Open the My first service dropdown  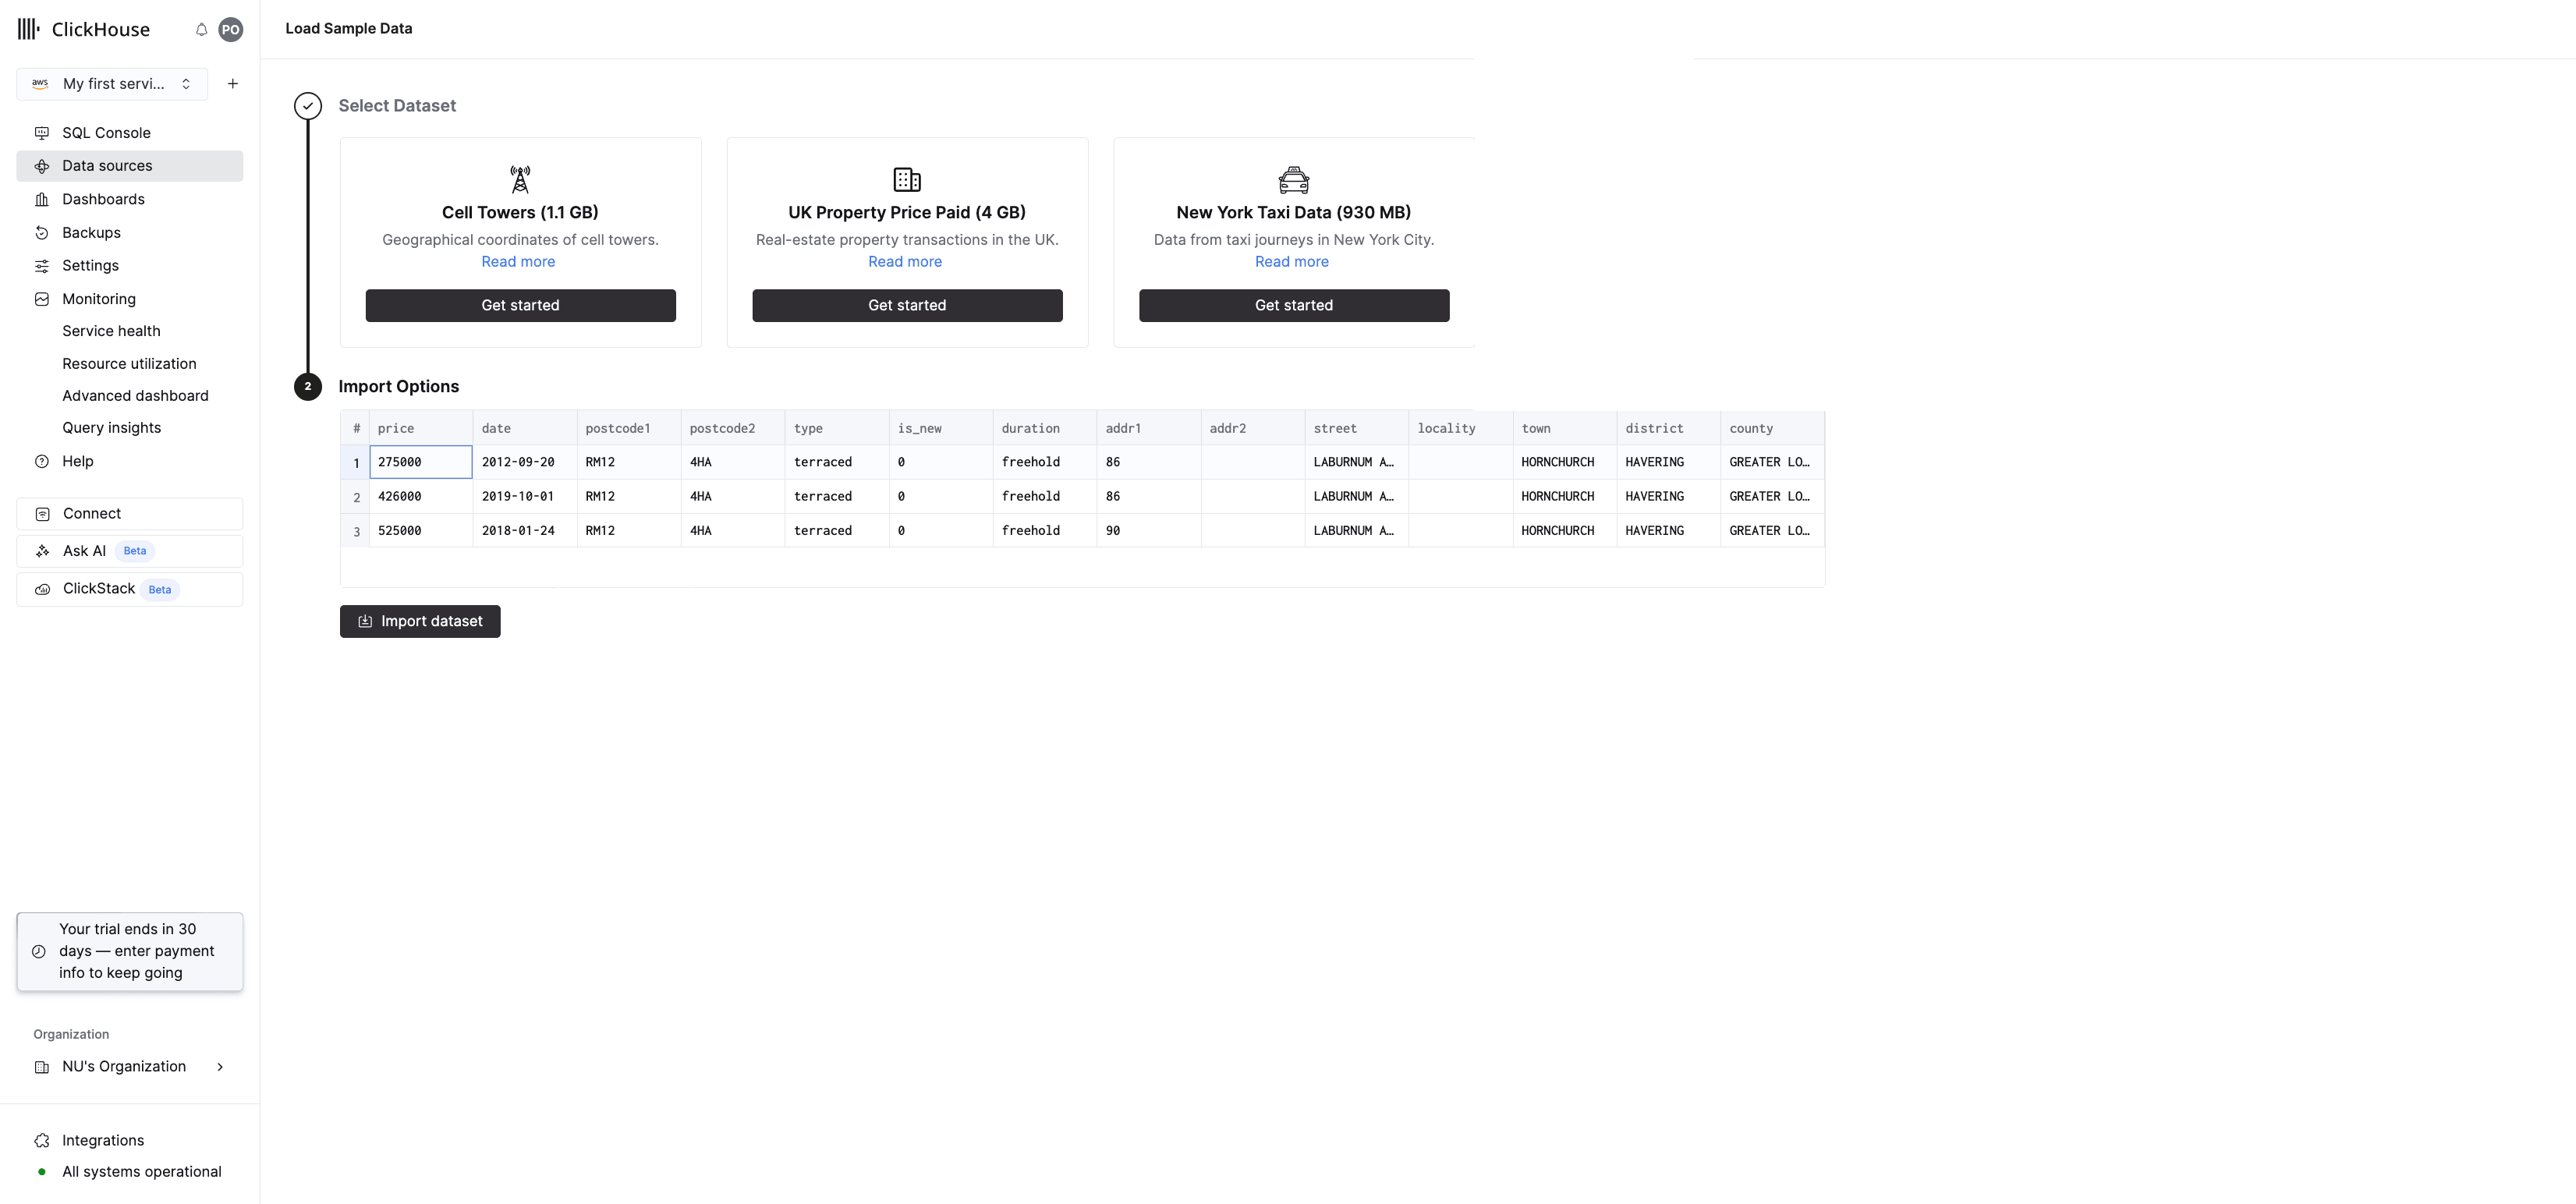[x=112, y=84]
